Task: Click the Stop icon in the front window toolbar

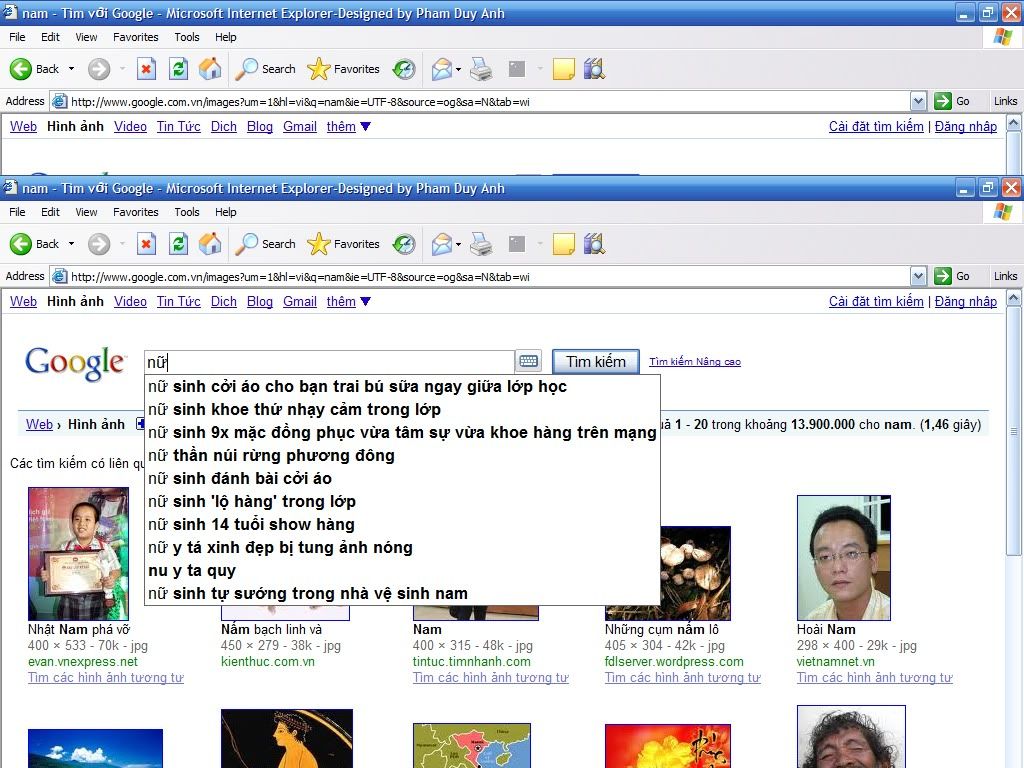Action: tap(146, 244)
